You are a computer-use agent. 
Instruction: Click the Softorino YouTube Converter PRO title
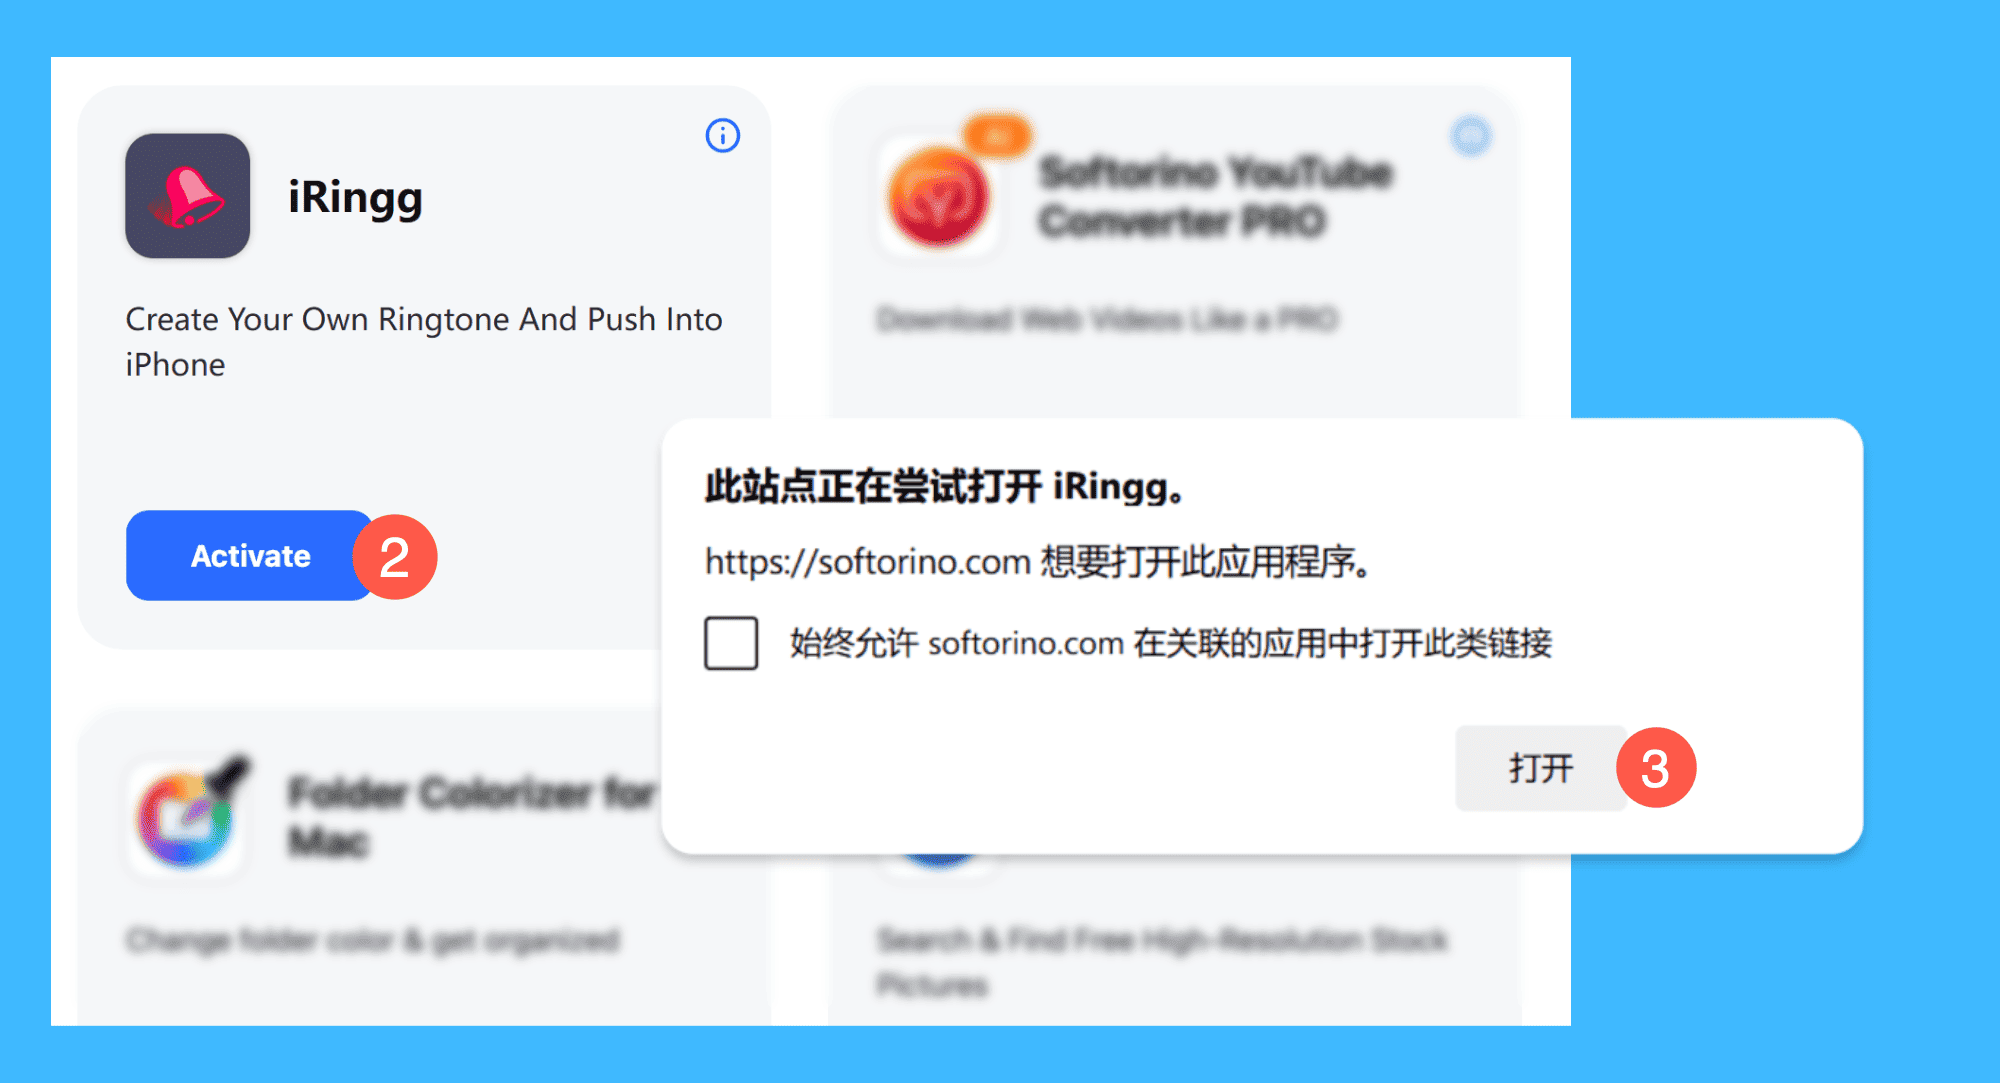pyautogui.click(x=1215, y=196)
